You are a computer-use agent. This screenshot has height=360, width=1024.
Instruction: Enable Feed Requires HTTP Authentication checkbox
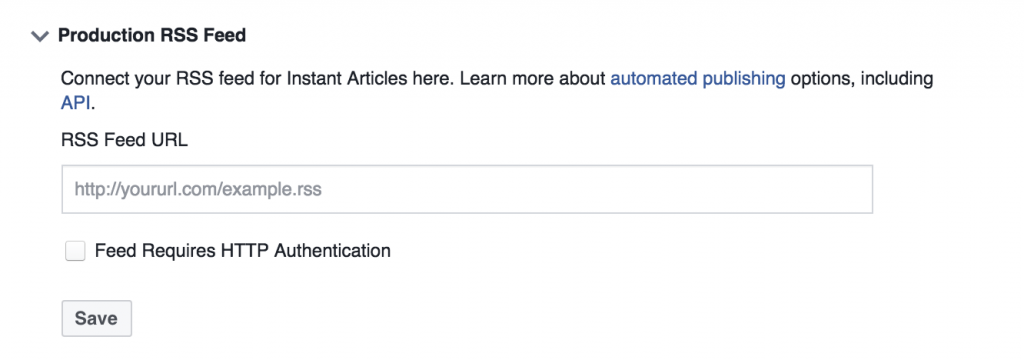click(x=75, y=251)
